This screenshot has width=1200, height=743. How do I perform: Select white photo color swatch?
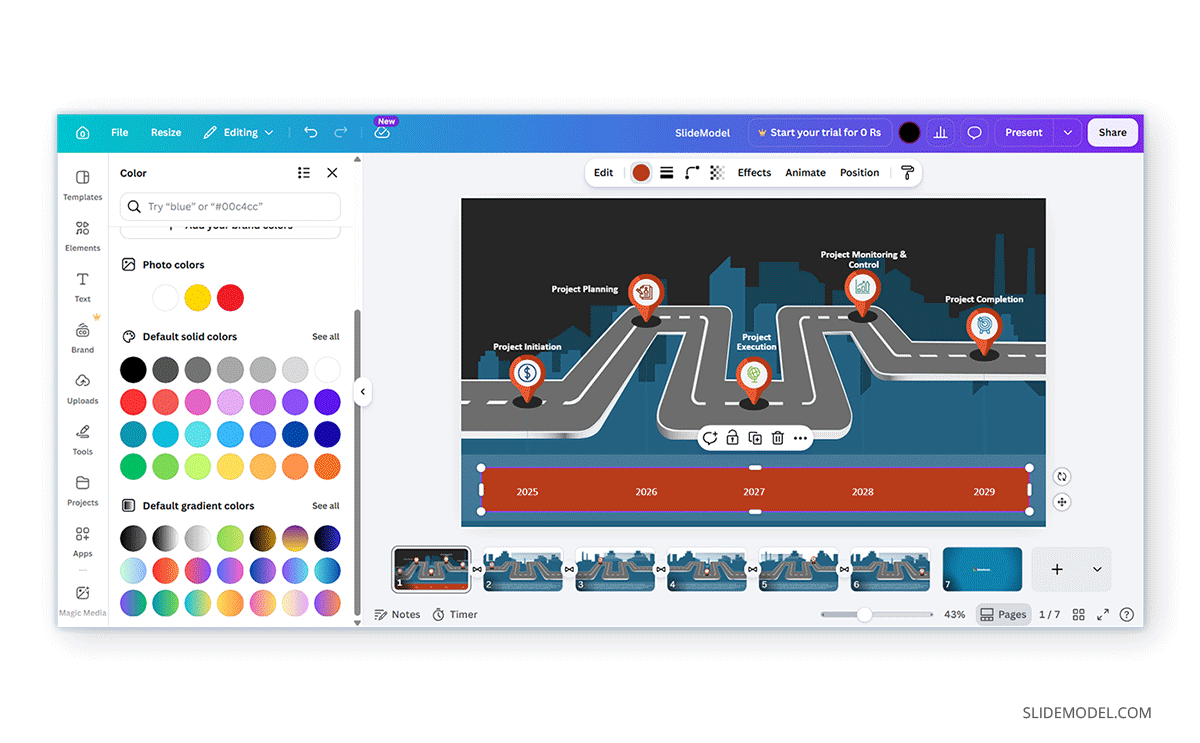(x=166, y=297)
